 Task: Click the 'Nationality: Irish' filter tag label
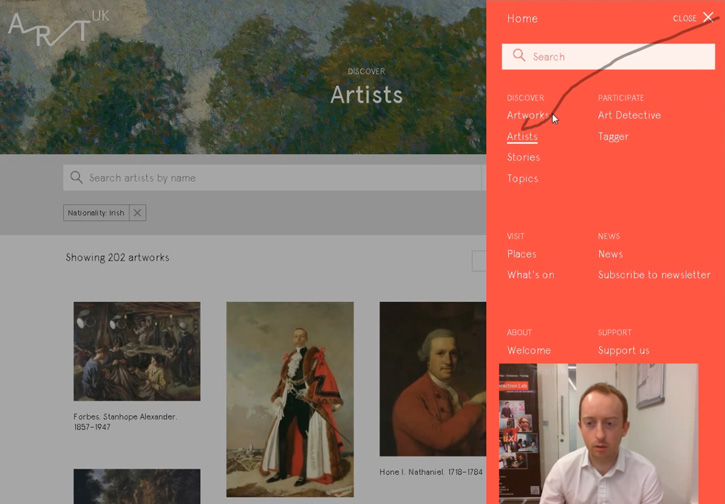point(96,213)
